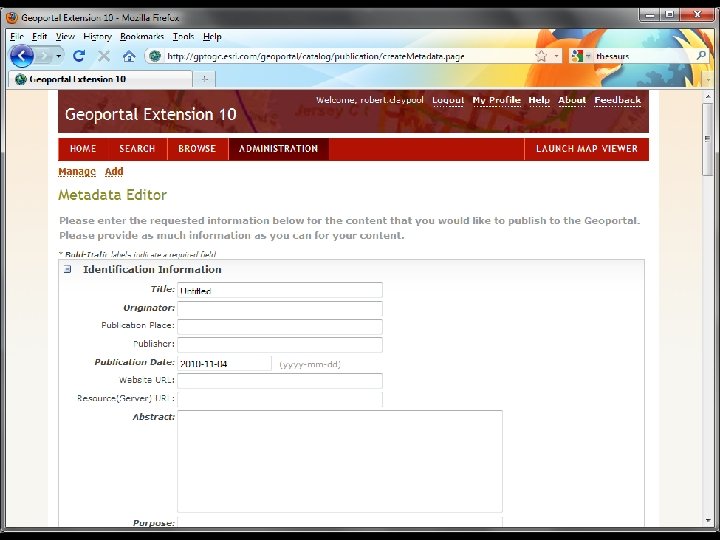Viewport: 720px width, 540px height.
Task: Go to the HOME navigation tab
Action: [x=83, y=149]
